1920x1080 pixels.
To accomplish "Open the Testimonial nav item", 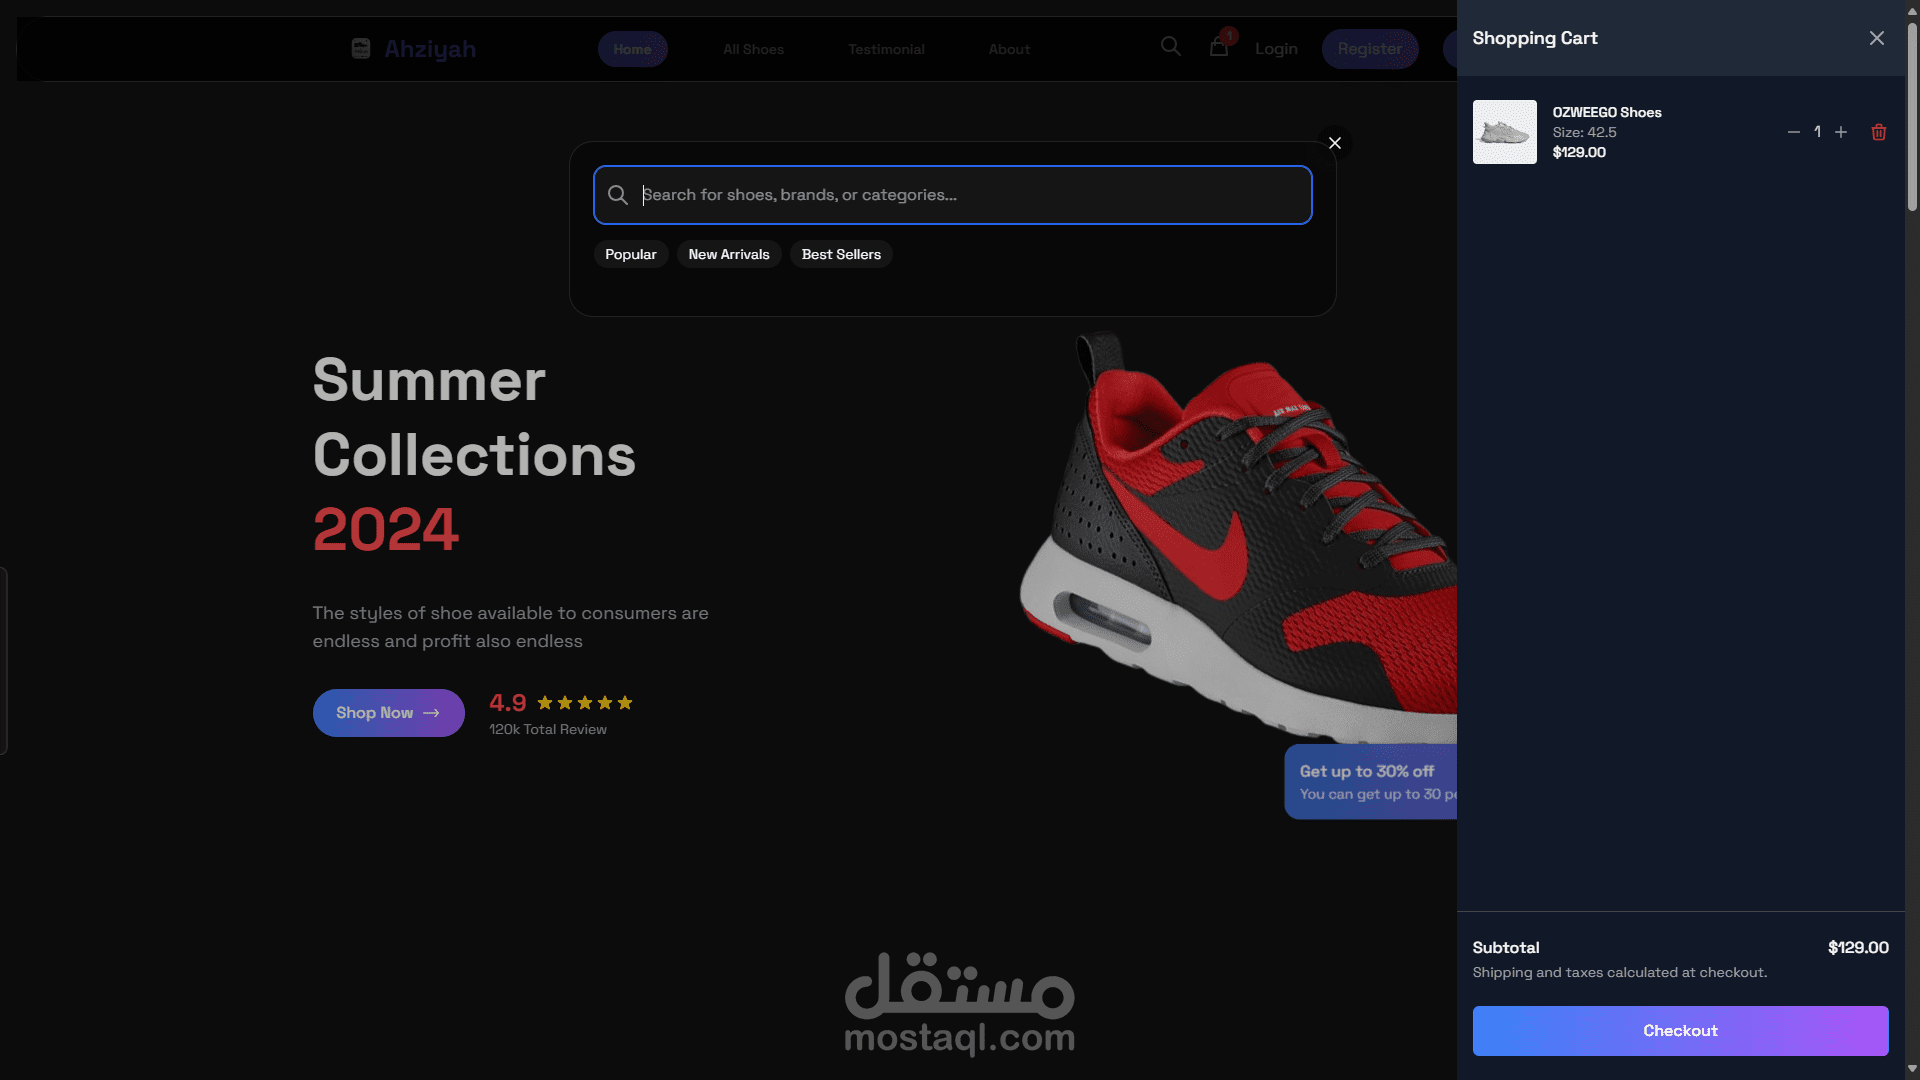I will [x=886, y=49].
